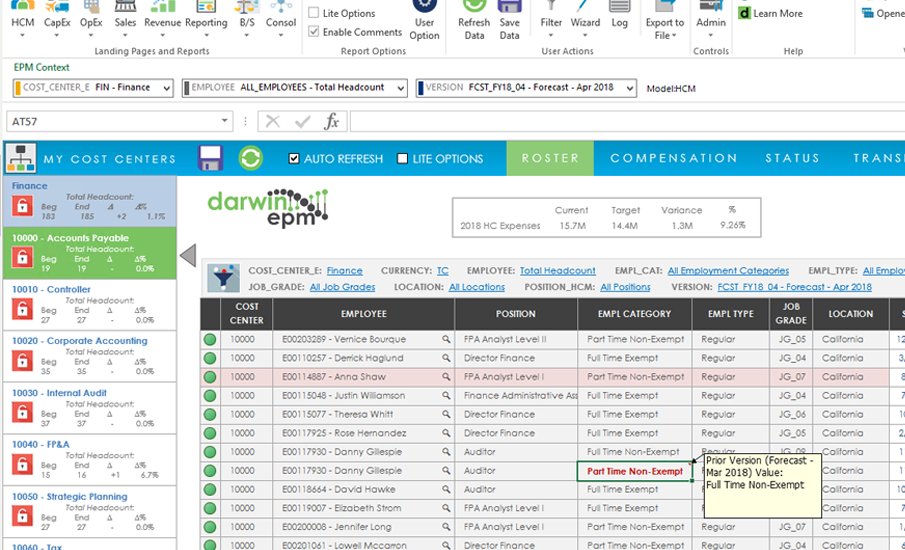Click Learn More in the Help group
Viewport: 905px width, 550px height.
[771, 13]
